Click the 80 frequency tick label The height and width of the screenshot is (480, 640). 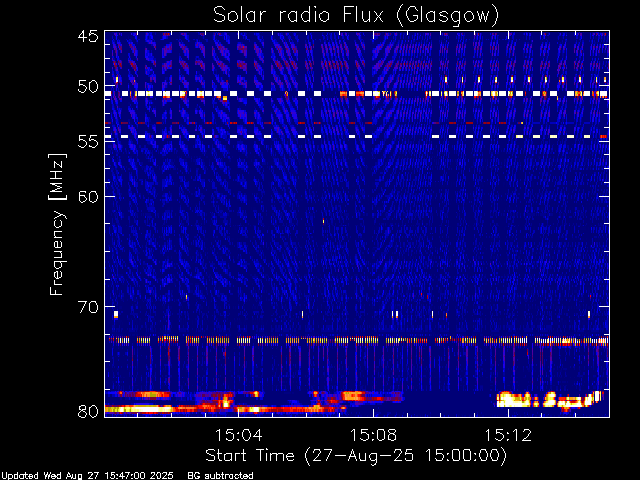coord(88,411)
